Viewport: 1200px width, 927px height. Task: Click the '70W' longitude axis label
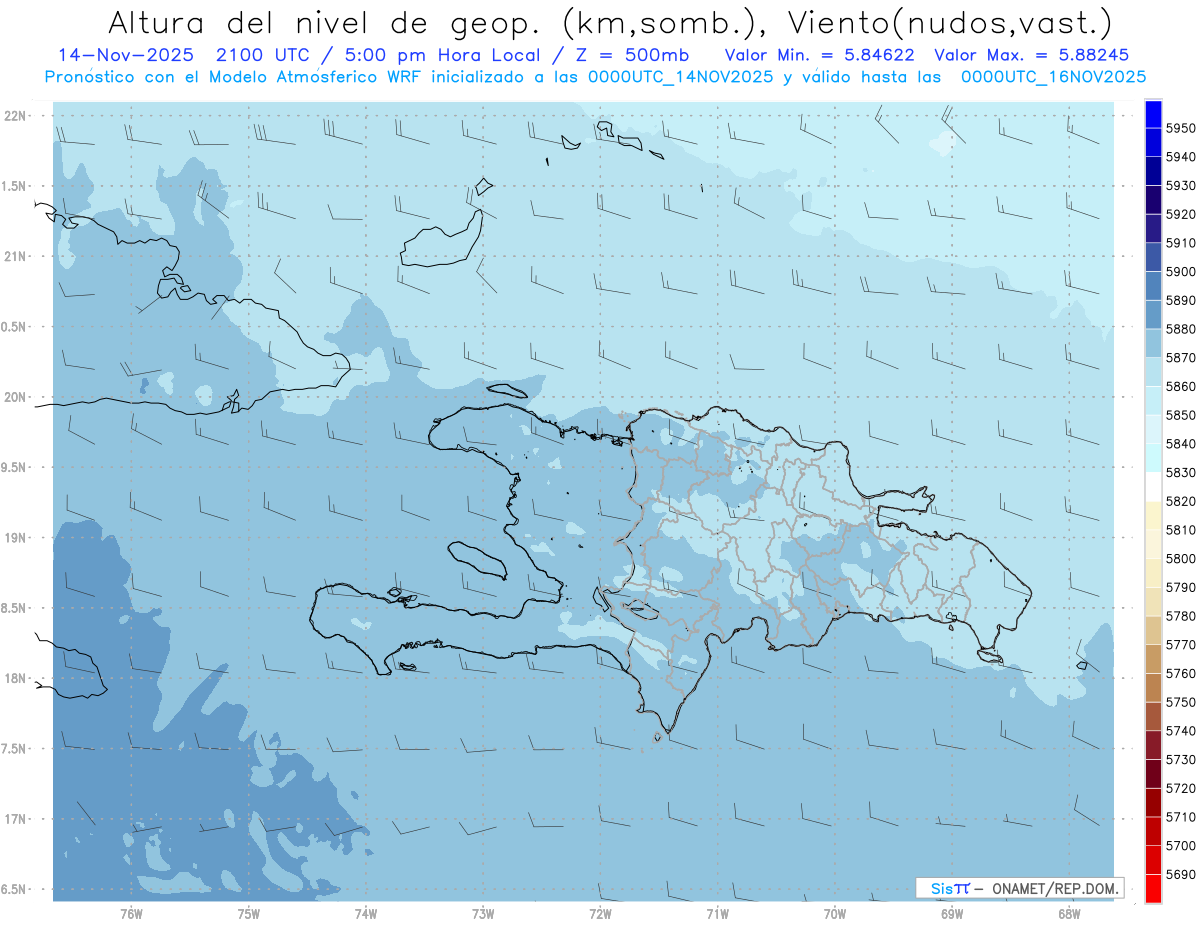[835, 913]
